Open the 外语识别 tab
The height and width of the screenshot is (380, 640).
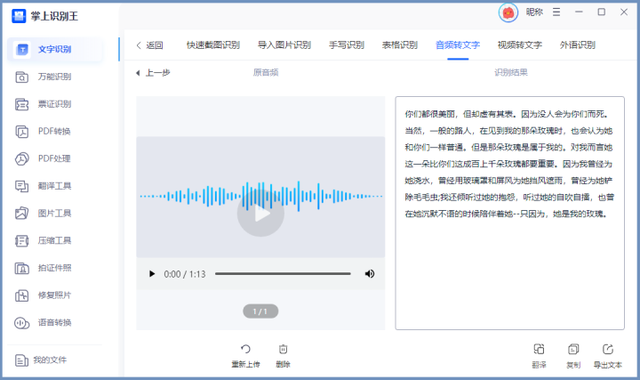[578, 45]
